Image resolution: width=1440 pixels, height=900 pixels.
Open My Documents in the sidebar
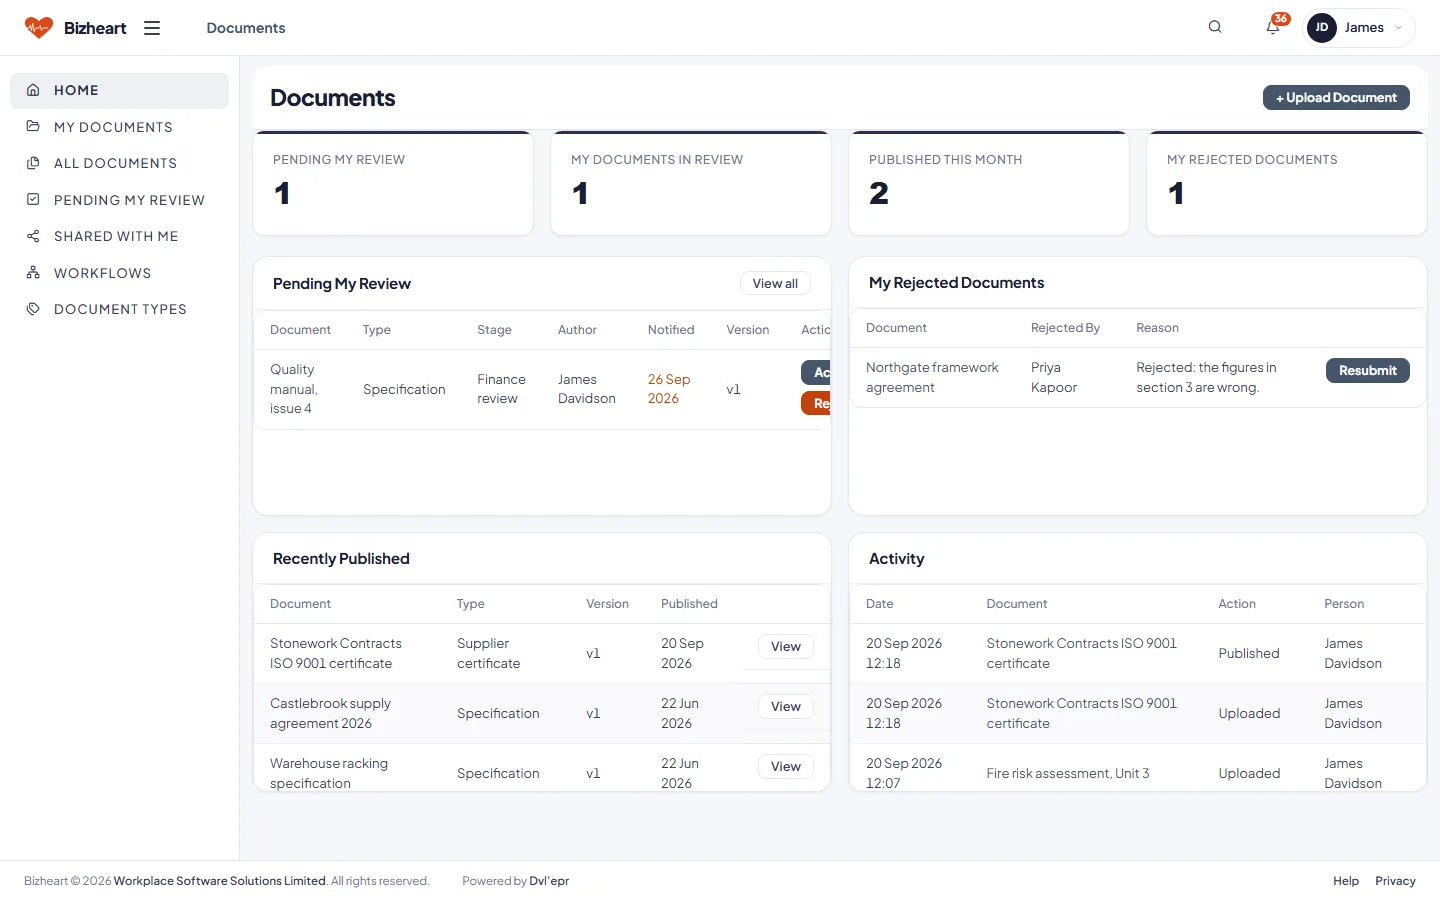tap(119, 127)
